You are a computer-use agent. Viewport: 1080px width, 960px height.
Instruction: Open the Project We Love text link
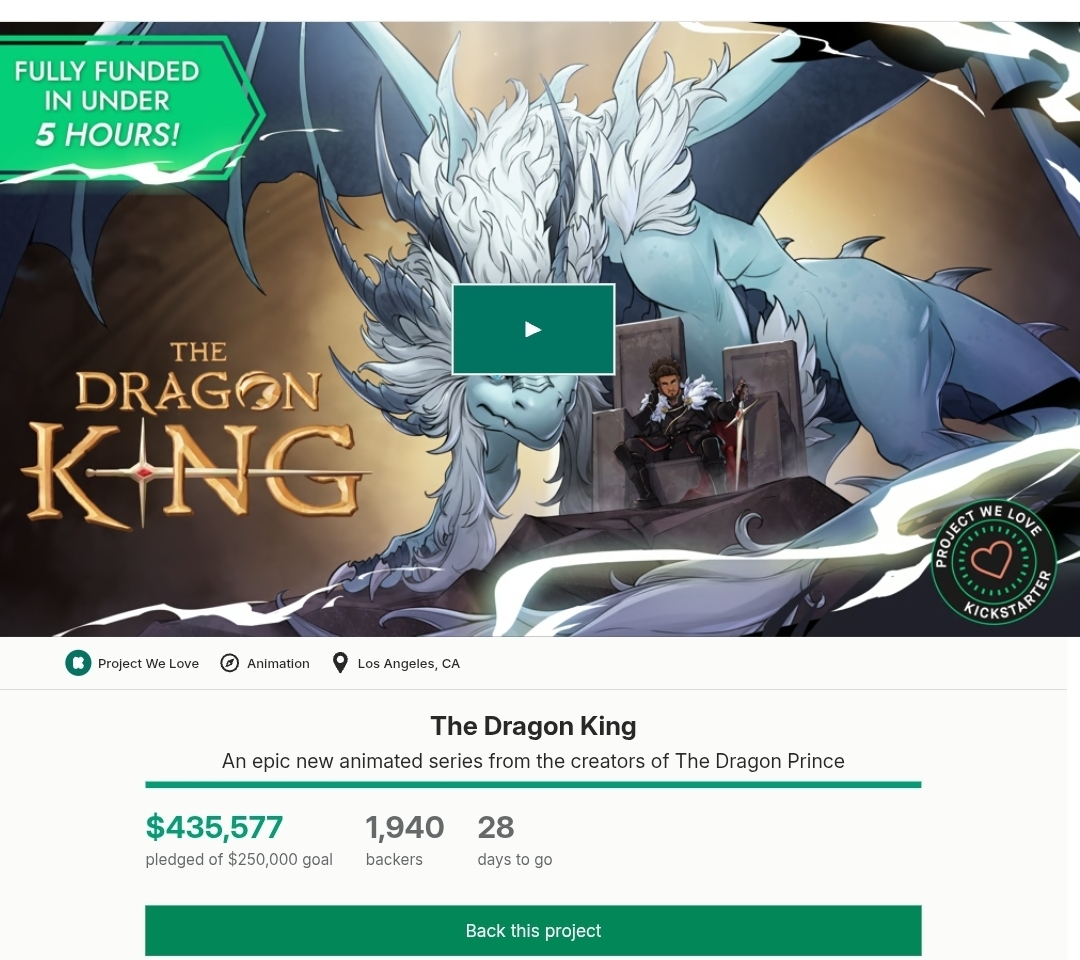coord(148,663)
